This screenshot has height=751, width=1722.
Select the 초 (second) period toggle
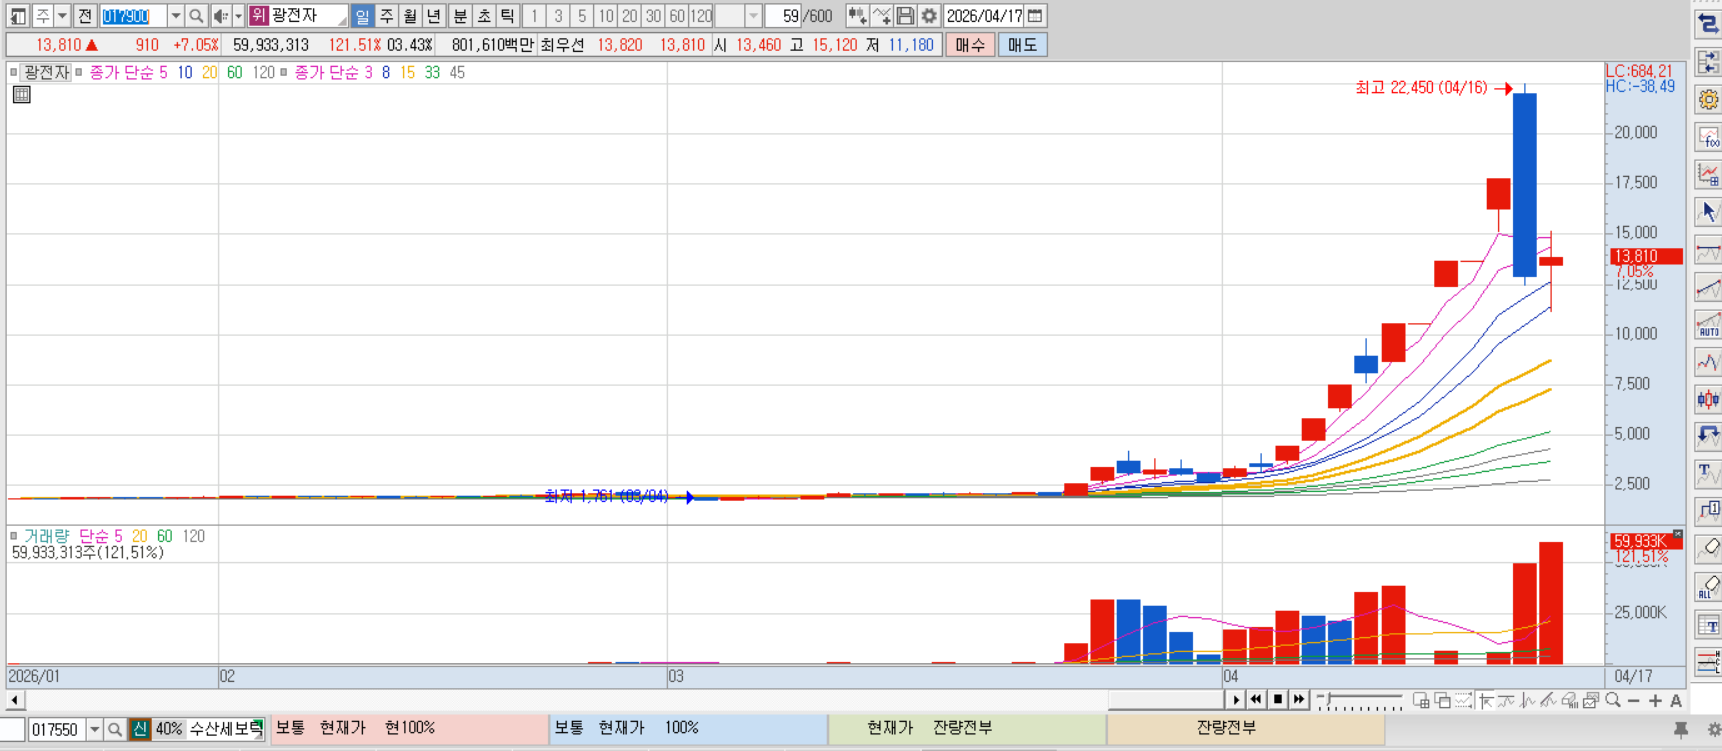[484, 16]
